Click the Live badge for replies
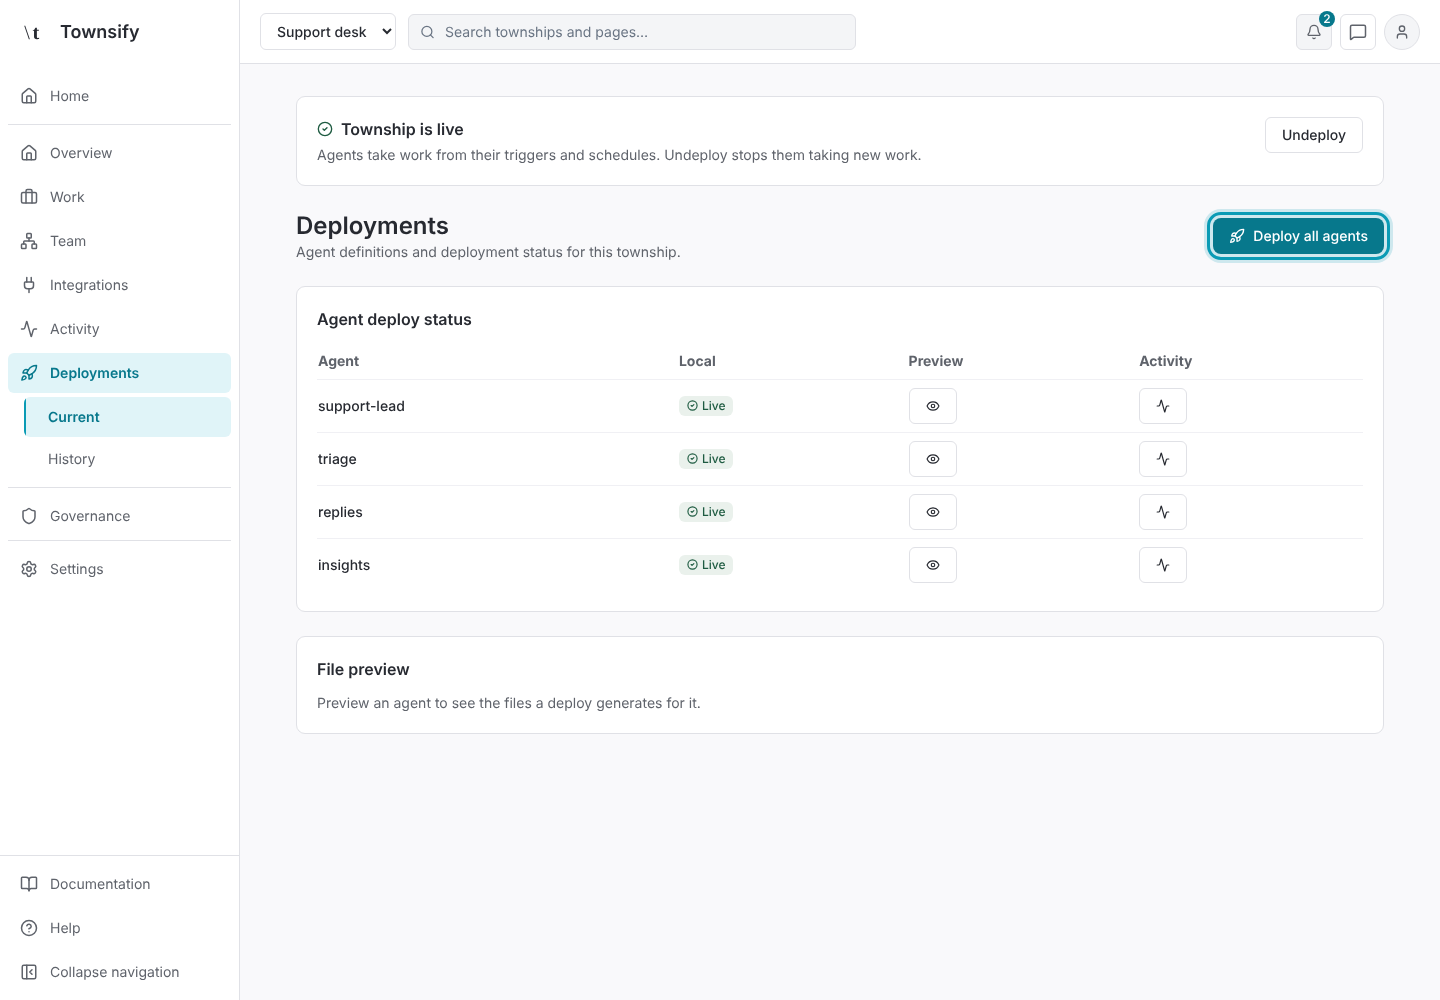The image size is (1440, 1000). (706, 512)
